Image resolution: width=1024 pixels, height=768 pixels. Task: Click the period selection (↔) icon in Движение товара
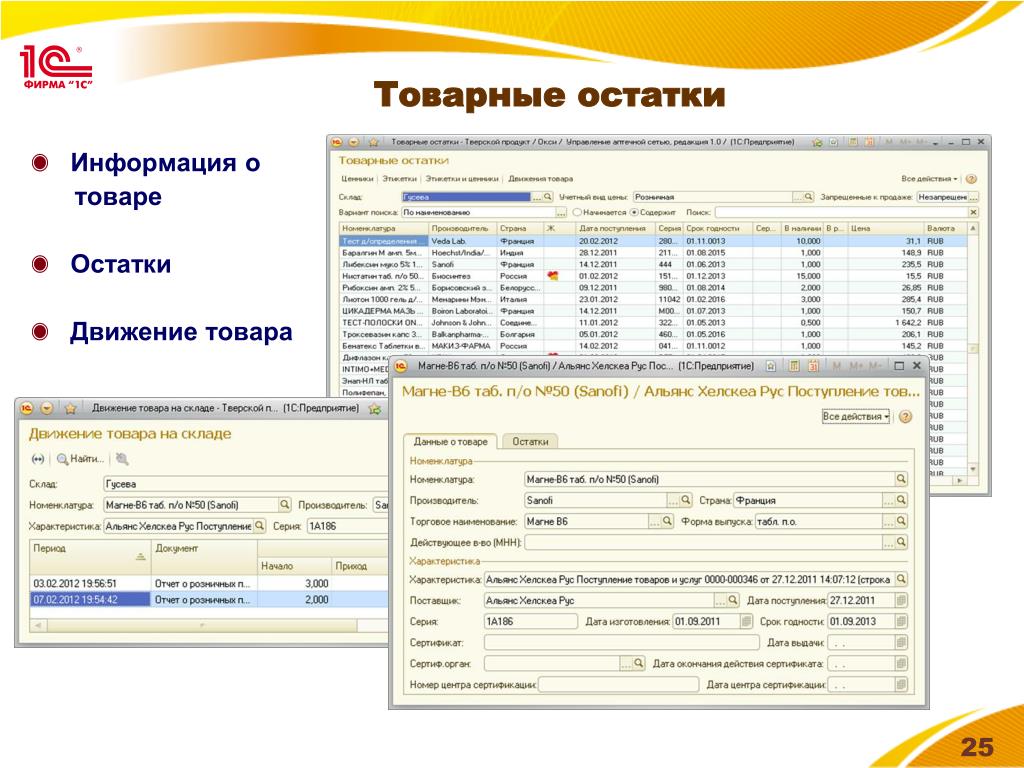pos(38,459)
